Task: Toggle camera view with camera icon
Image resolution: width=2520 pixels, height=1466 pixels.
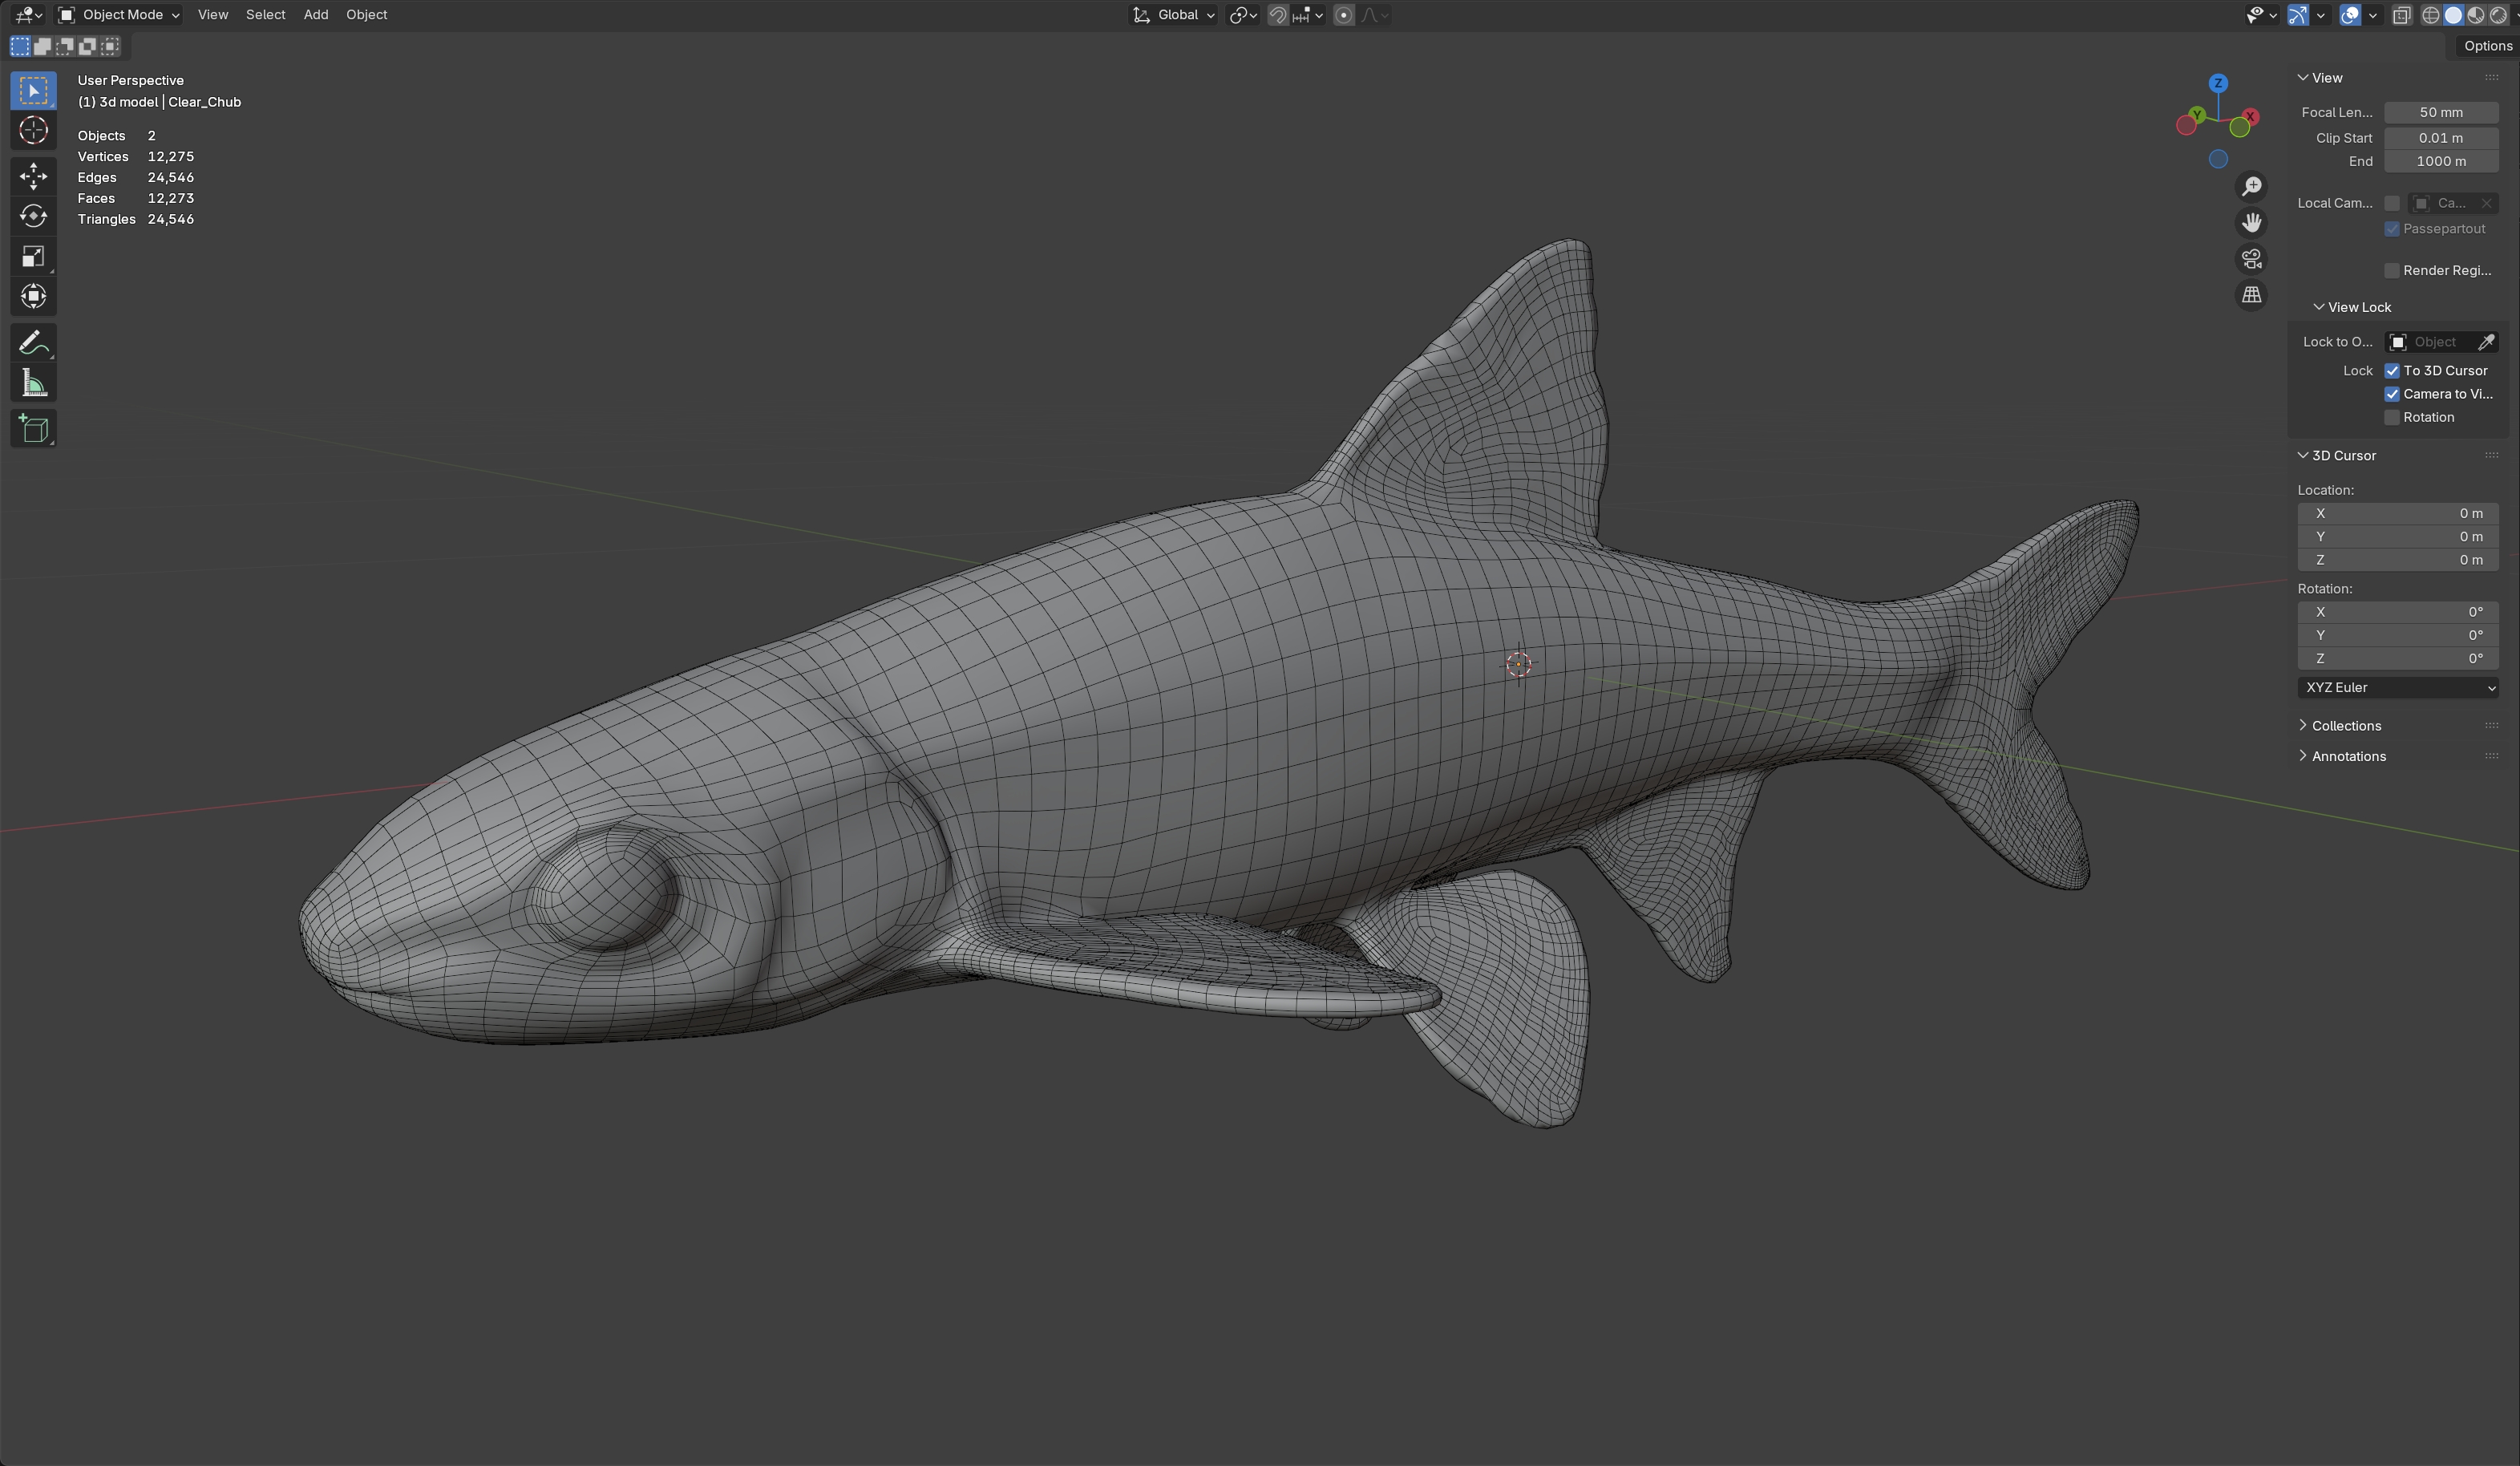Action: pos(2251,259)
